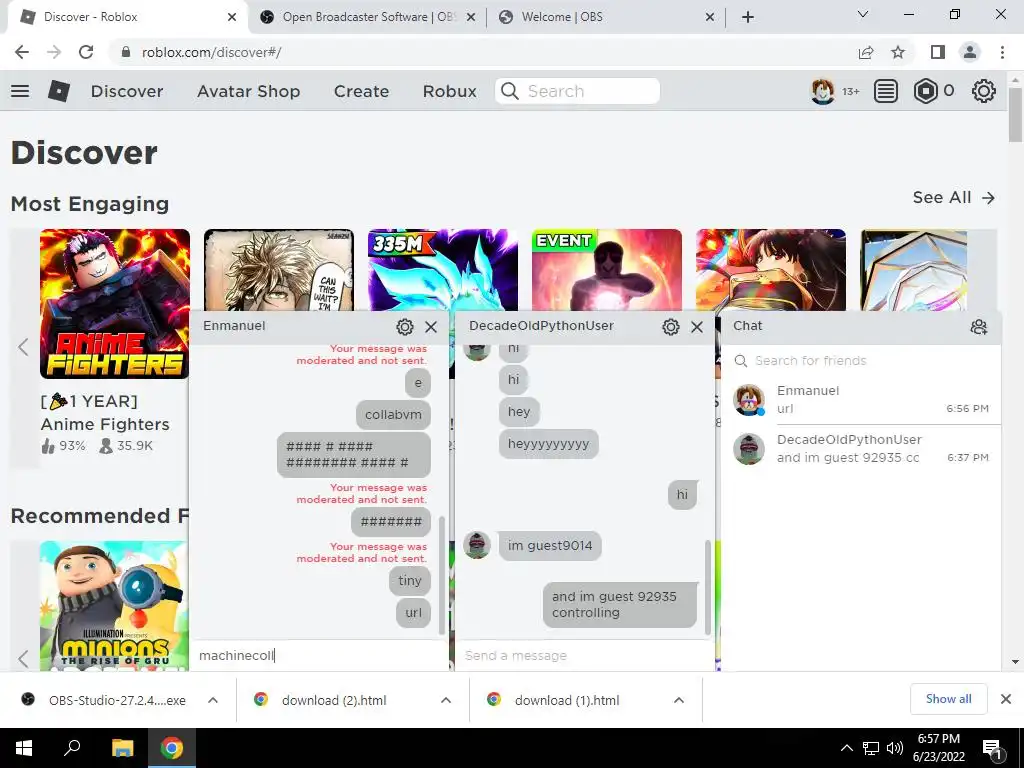Open the user avatar profile icon
Viewport: 1024px width, 768px height.
click(x=822, y=91)
